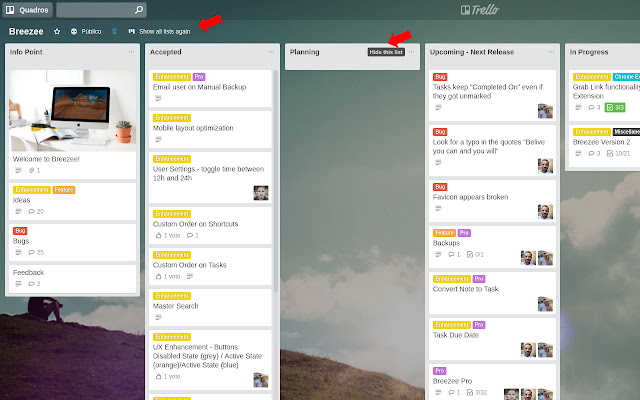Star the Breezee board
This screenshot has width=640, height=400.
tap(57, 31)
